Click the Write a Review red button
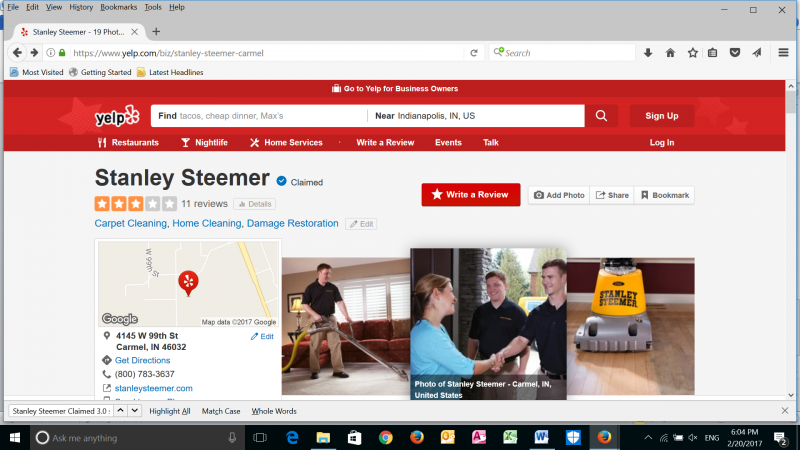 (x=471, y=194)
